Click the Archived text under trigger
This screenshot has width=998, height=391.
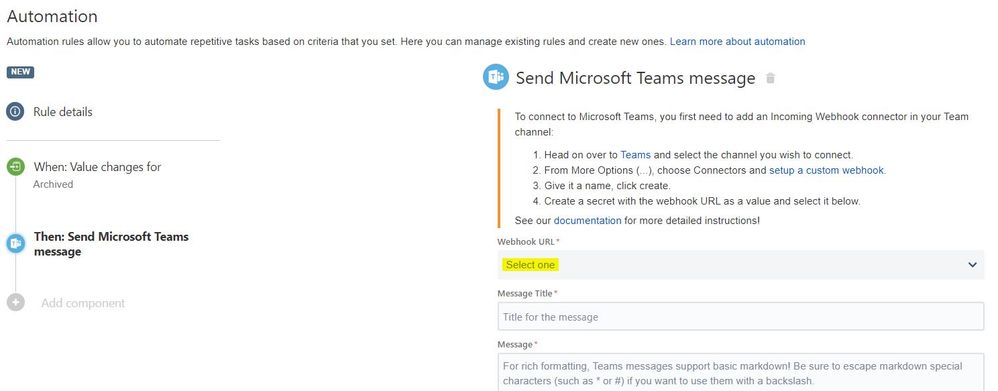point(53,185)
